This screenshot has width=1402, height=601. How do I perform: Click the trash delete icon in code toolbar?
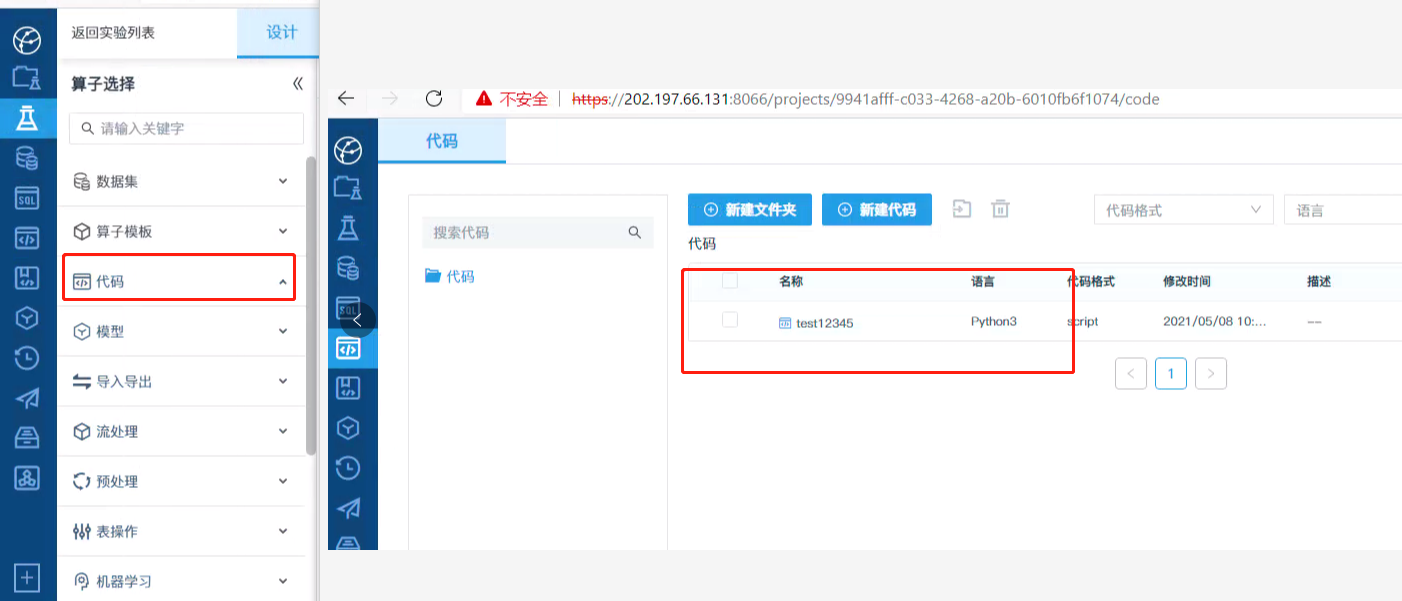pyautogui.click(x=1000, y=209)
